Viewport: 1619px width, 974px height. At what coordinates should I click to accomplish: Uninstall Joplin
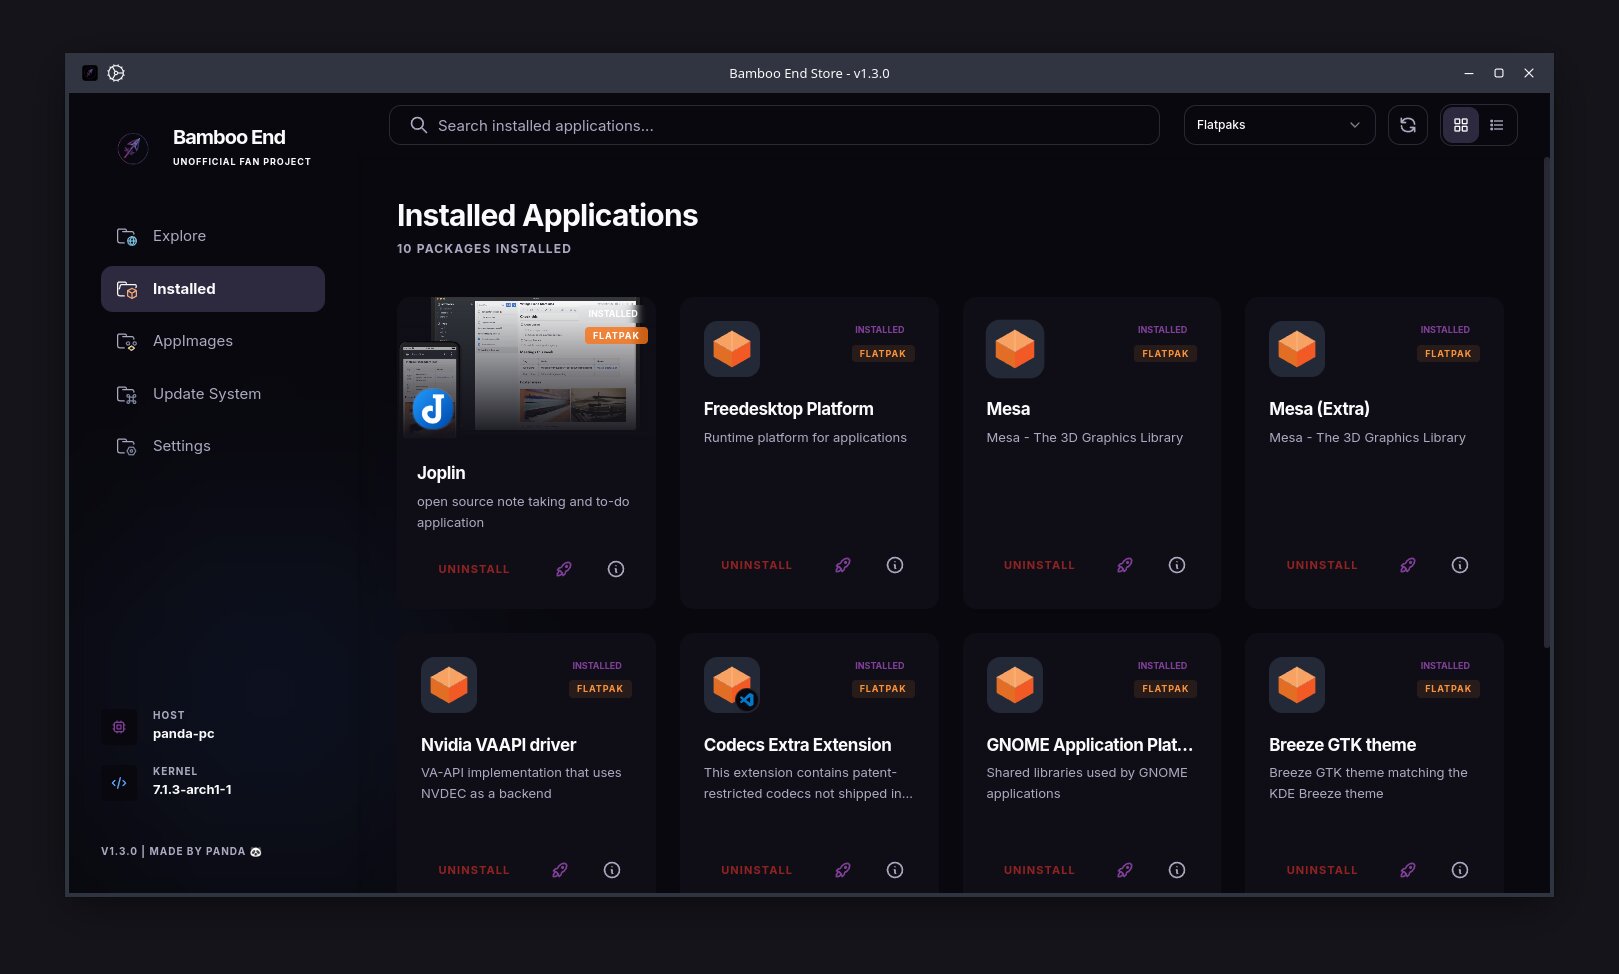474,569
